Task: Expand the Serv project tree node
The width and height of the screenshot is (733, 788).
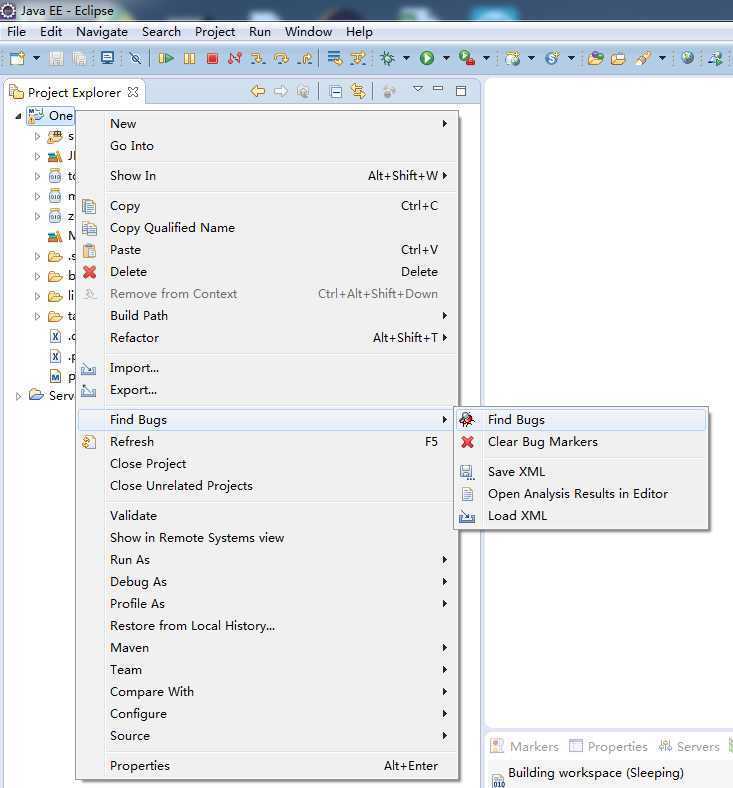Action: pos(19,396)
